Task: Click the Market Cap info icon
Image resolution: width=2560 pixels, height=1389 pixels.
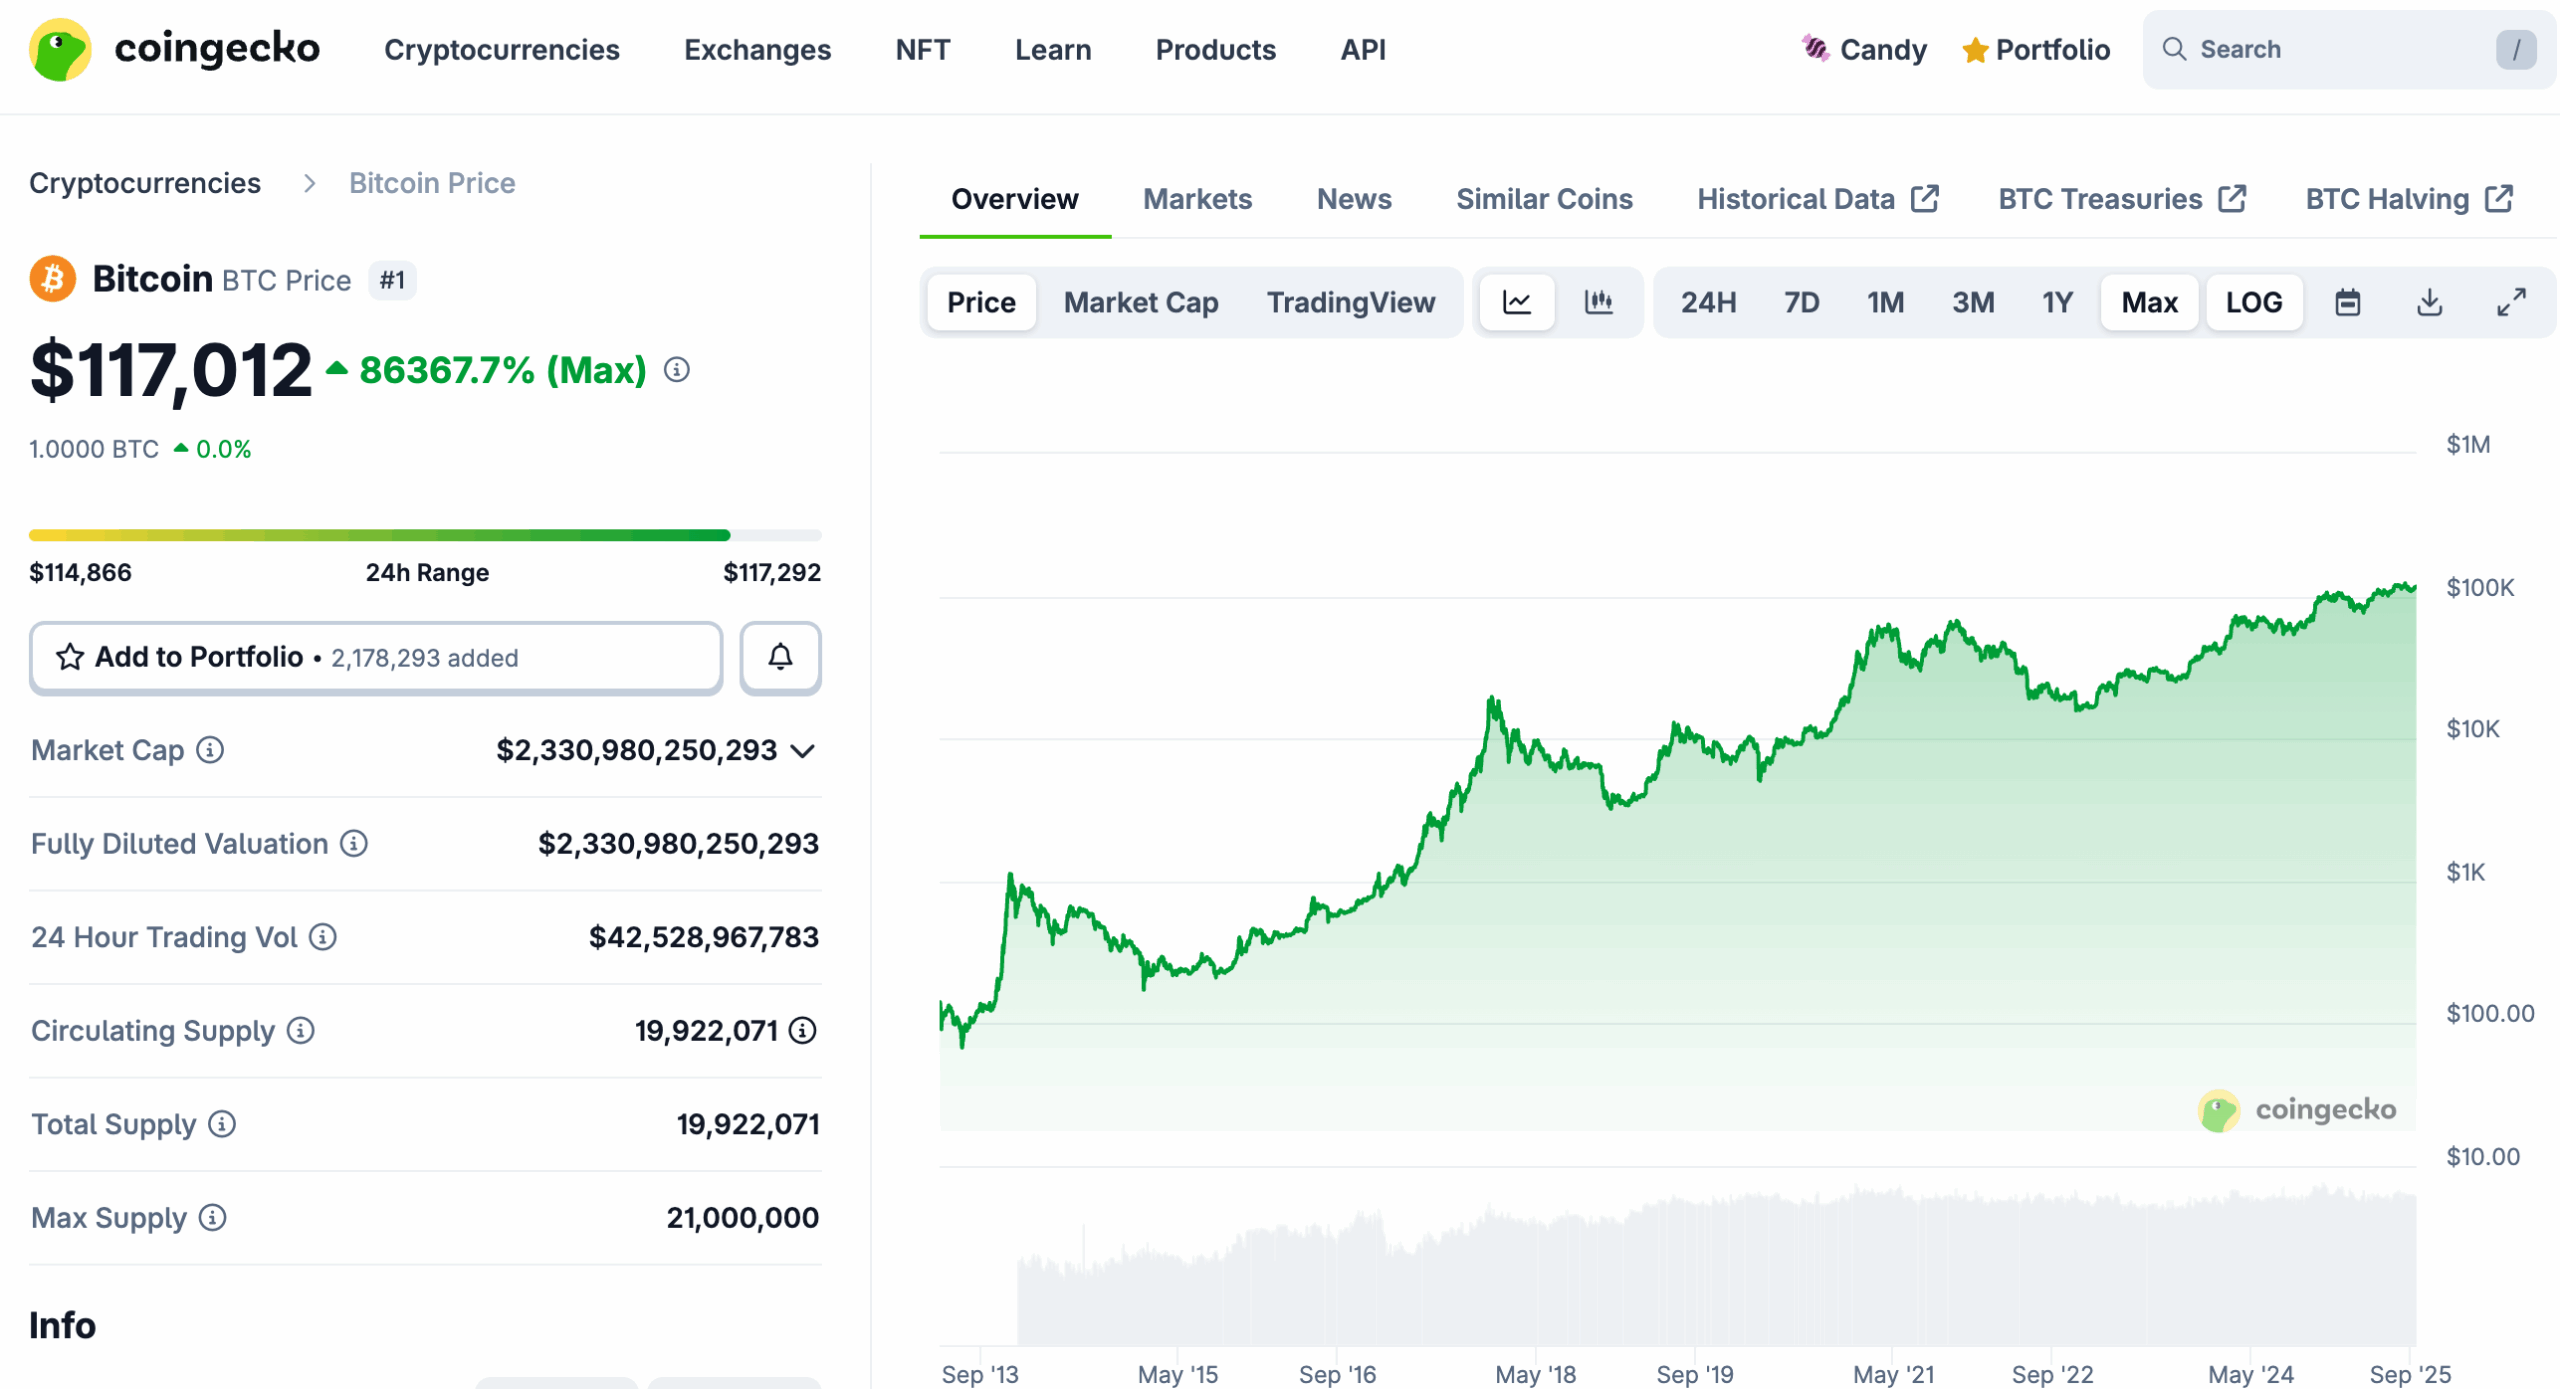Action: 210,750
